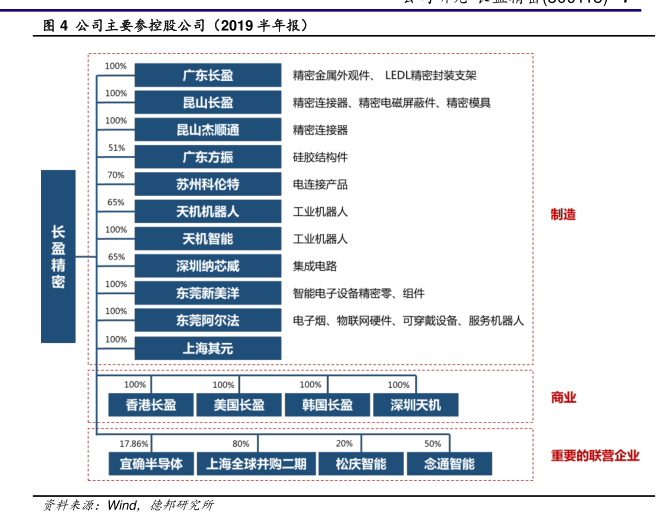The height and width of the screenshot is (522, 657).
Task: Click the 70% stake label for 苏州科伦特
Action: pyautogui.click(x=116, y=175)
